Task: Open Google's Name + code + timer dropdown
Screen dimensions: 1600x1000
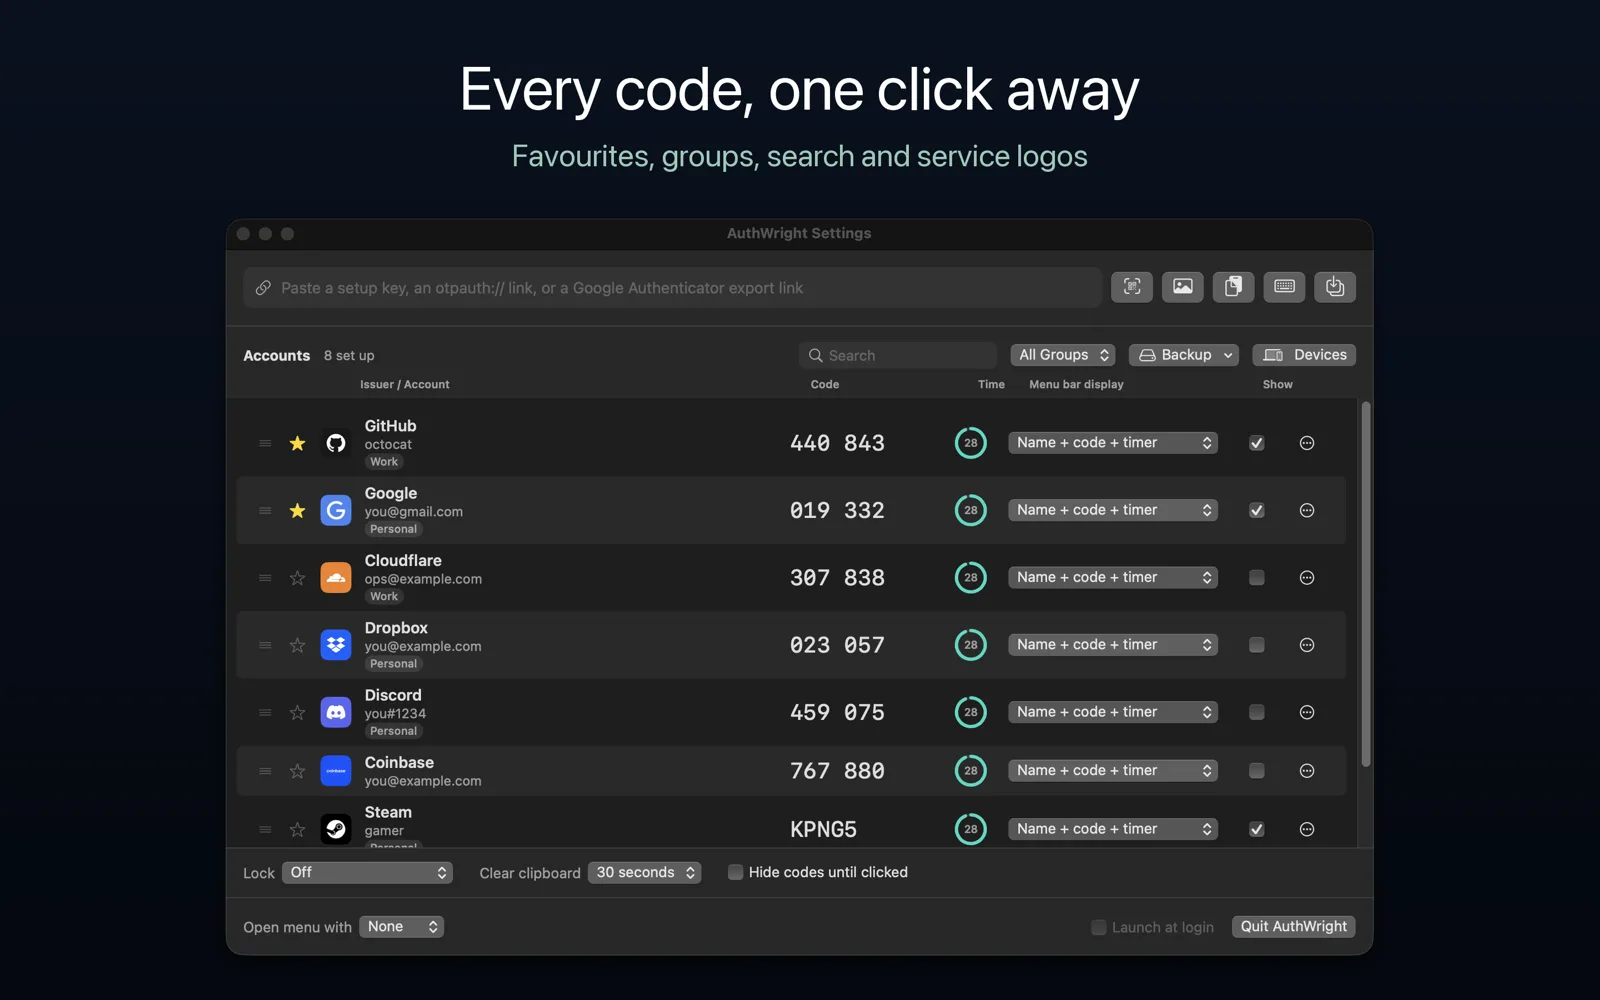Action: (x=1113, y=510)
